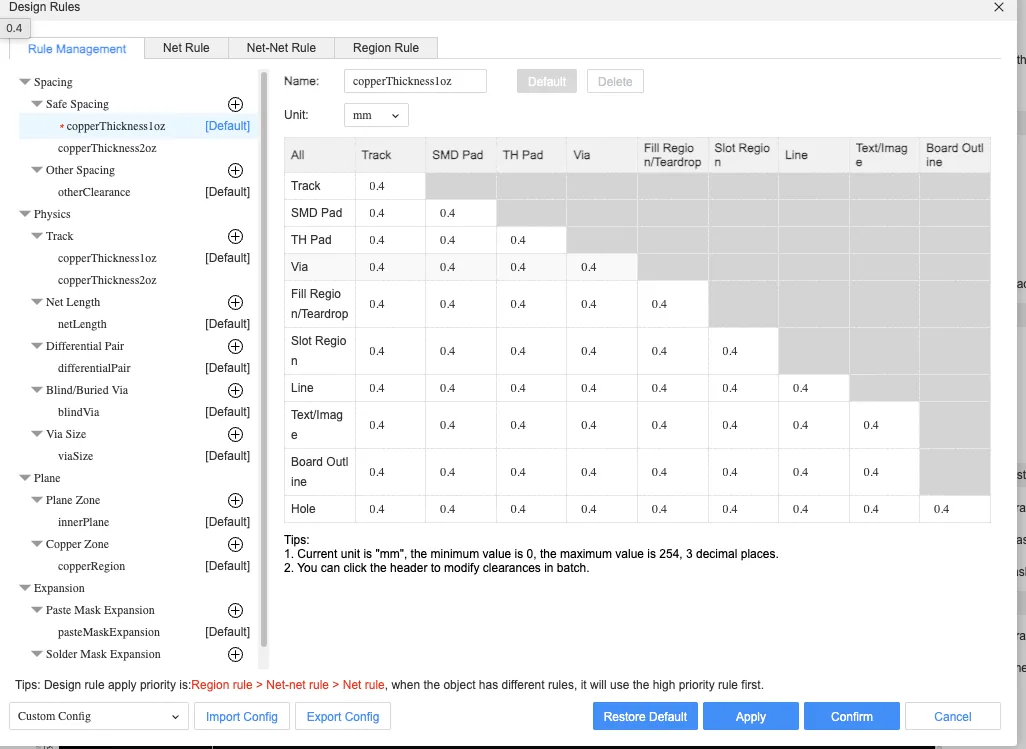Click the Export Config link

pos(342,716)
